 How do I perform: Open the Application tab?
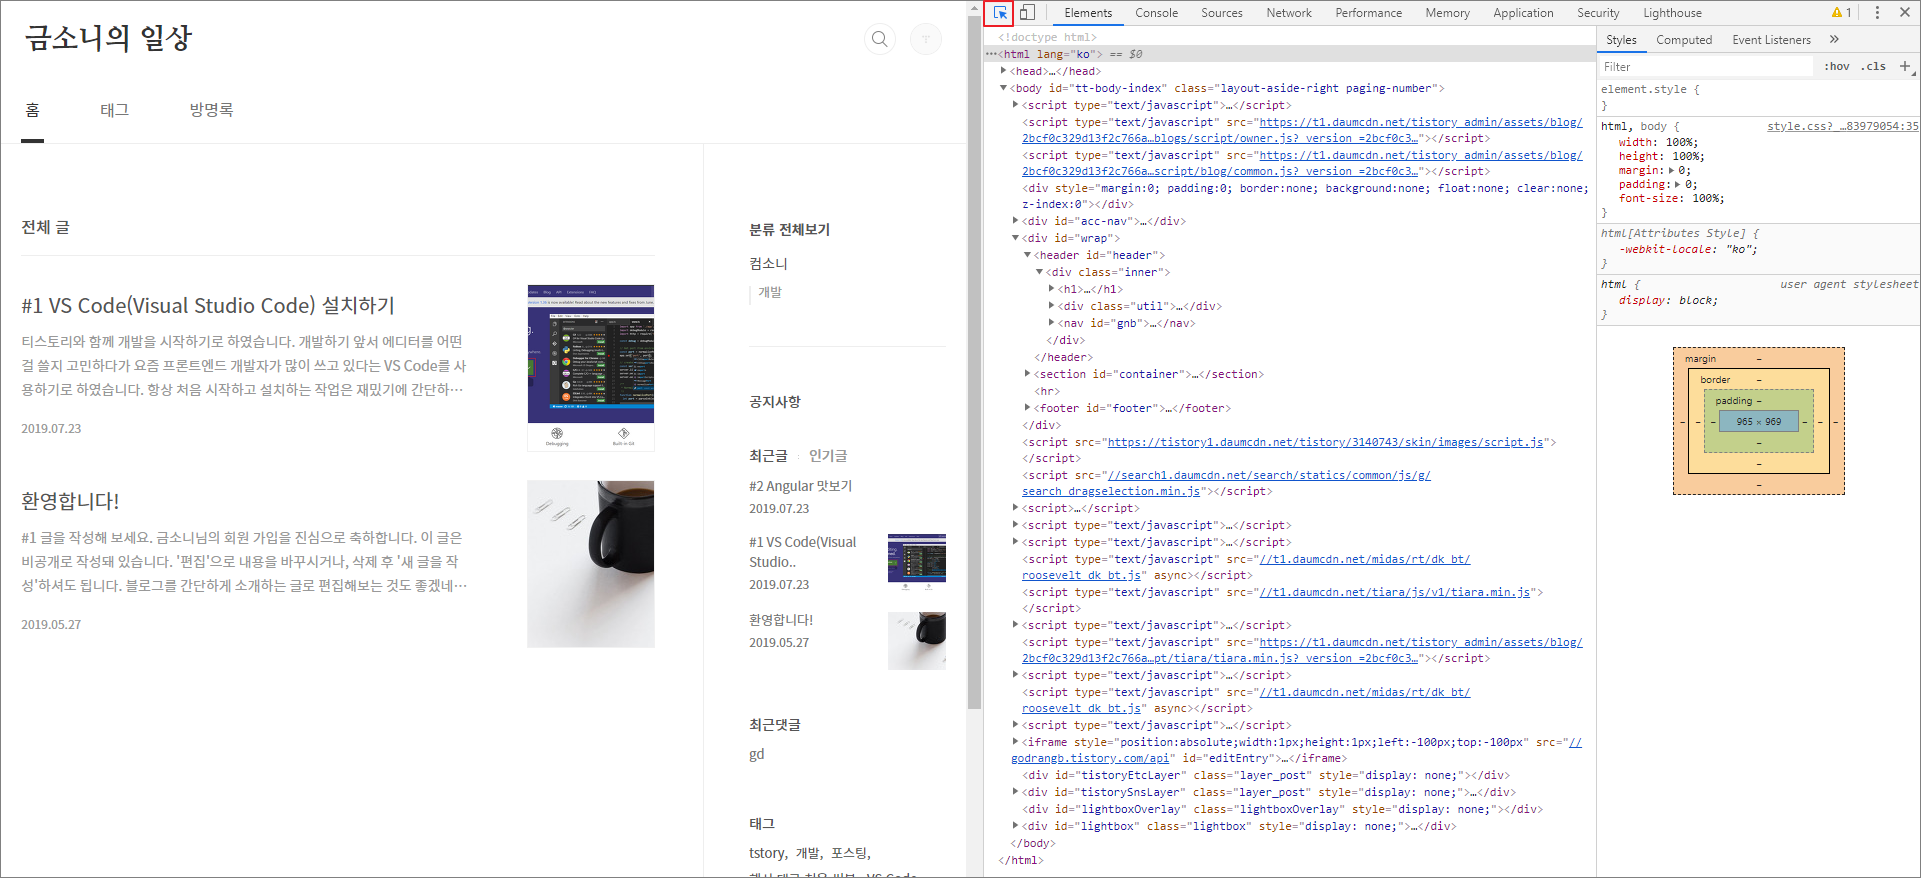pos(1523,13)
